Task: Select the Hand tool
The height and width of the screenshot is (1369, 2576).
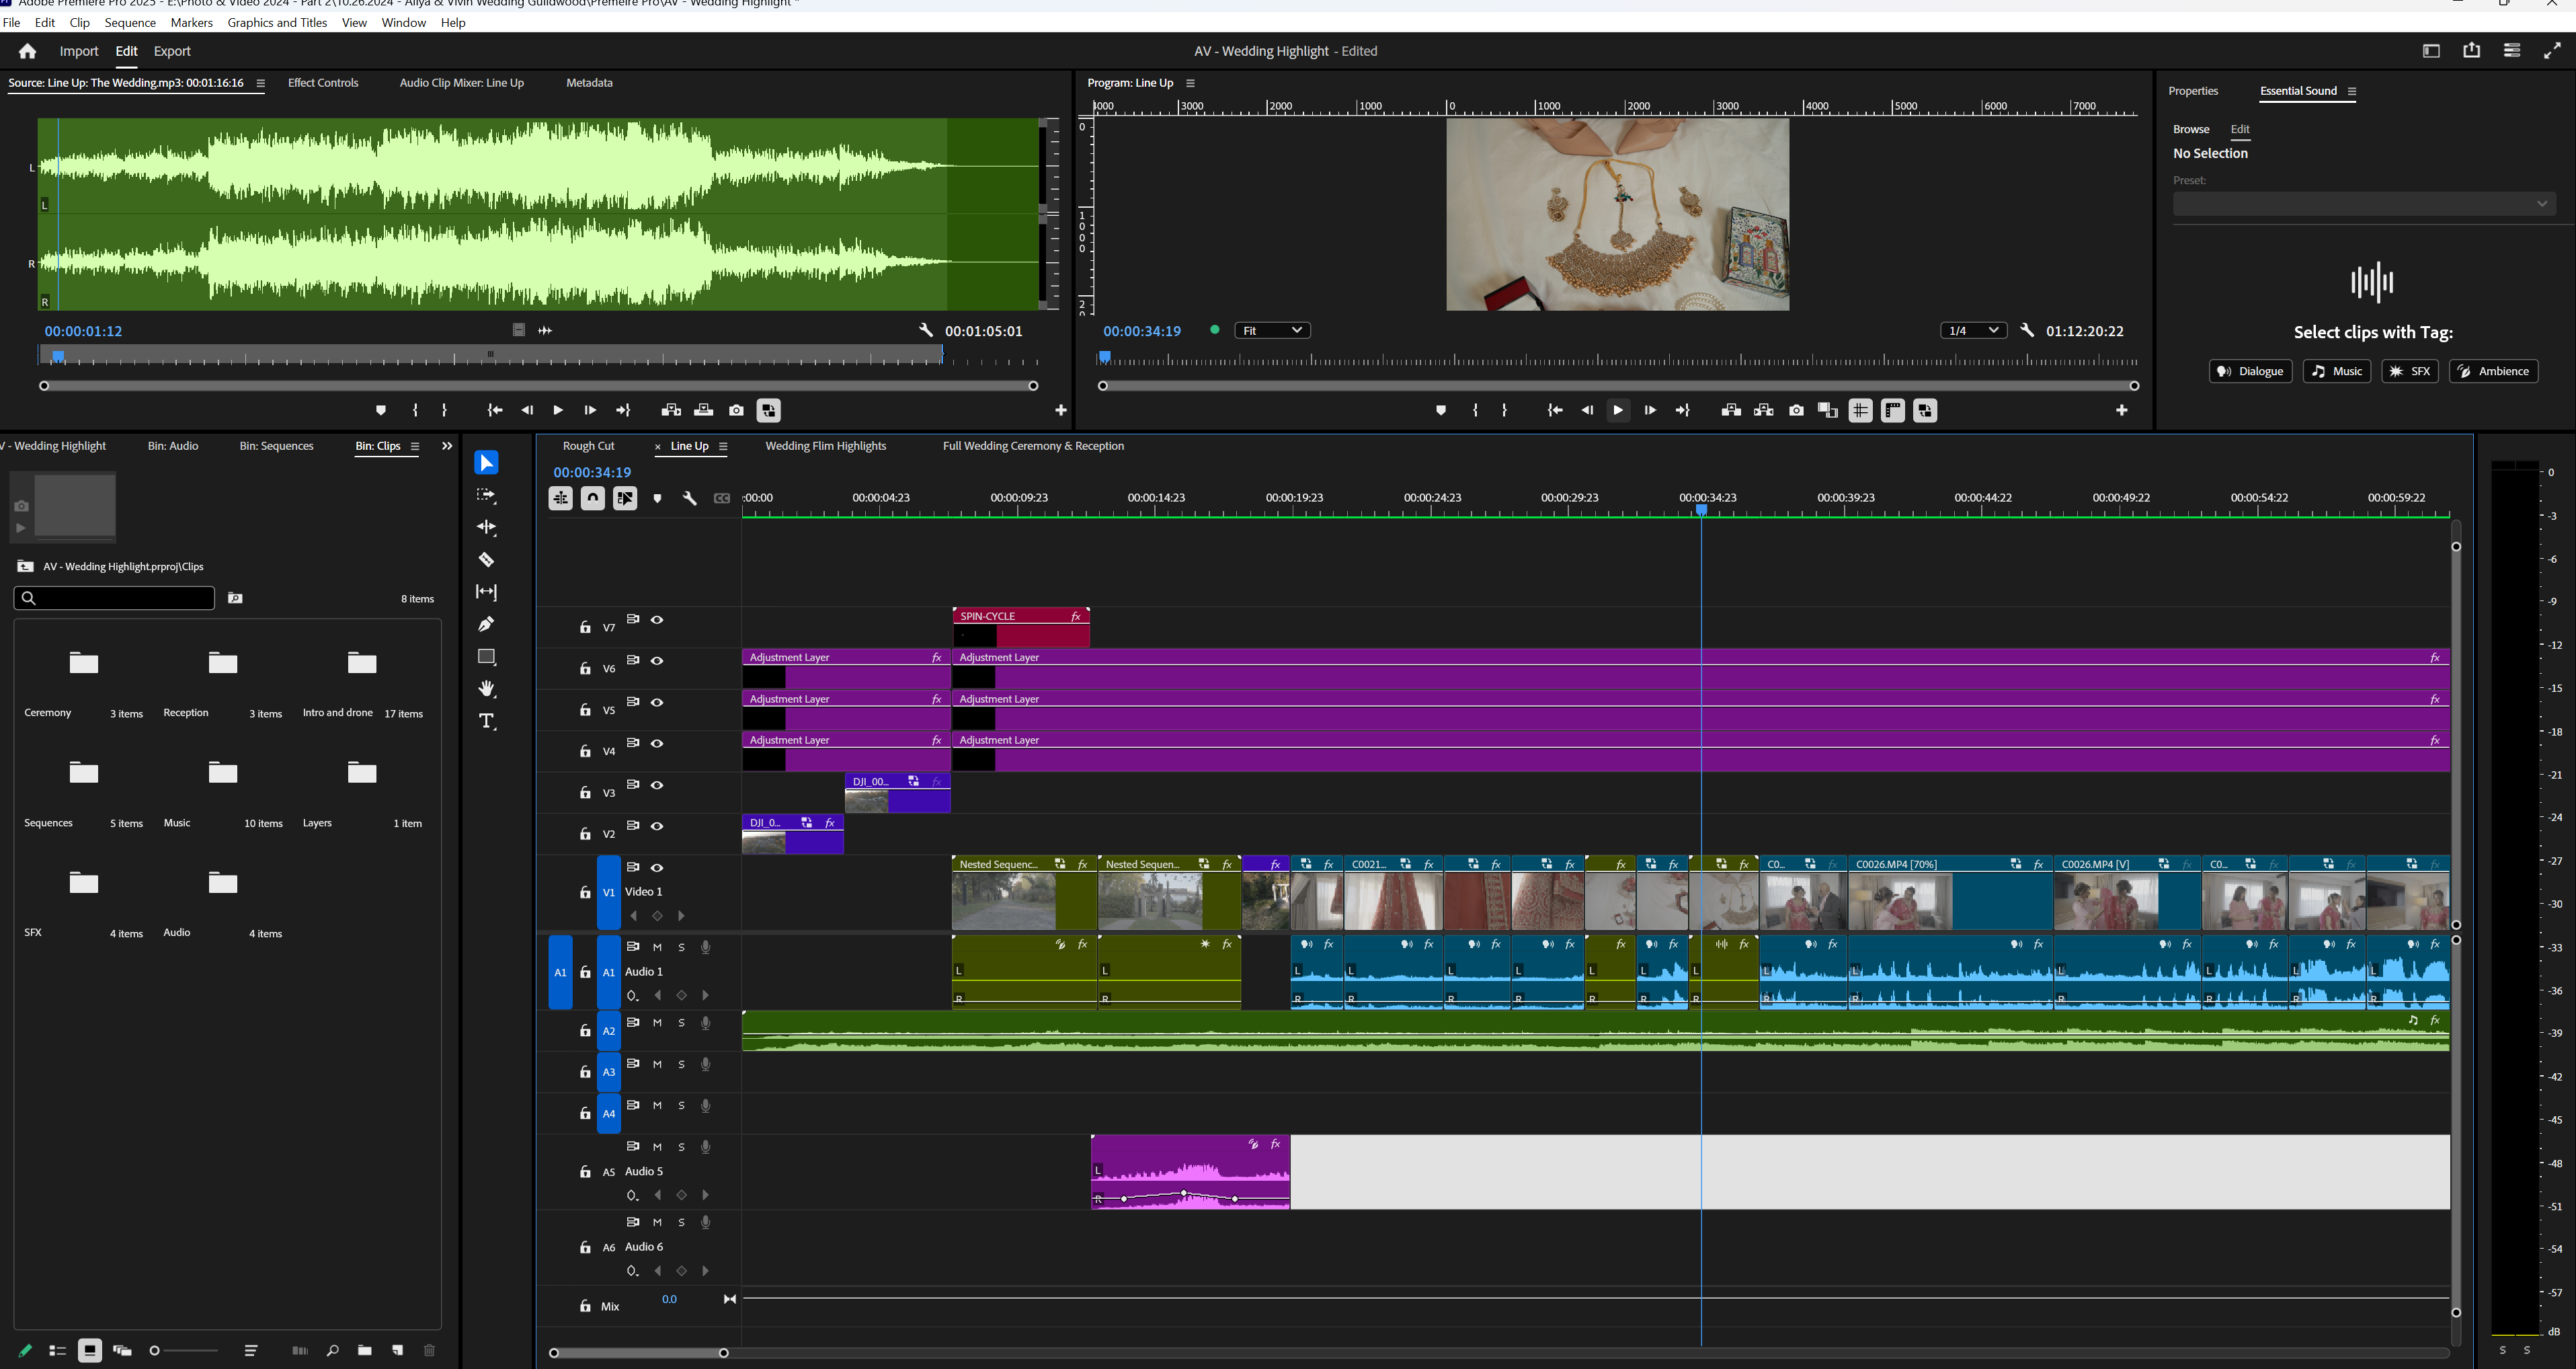Action: pyautogui.click(x=487, y=688)
